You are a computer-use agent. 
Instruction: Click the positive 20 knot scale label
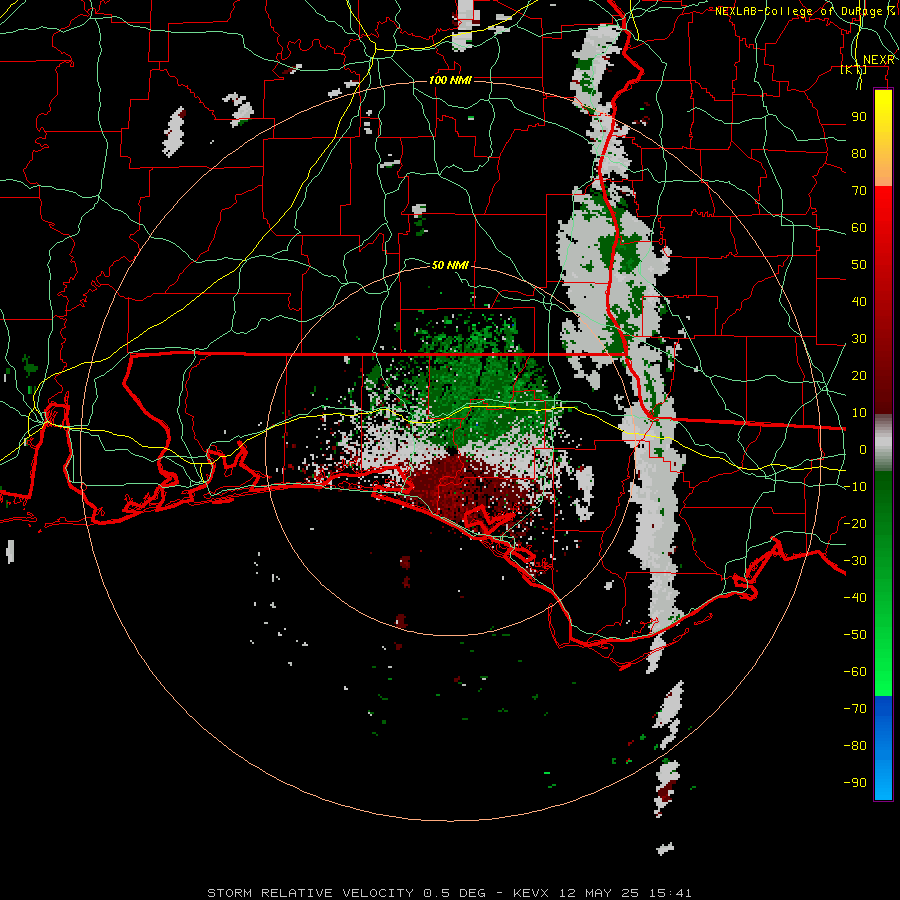point(859,375)
